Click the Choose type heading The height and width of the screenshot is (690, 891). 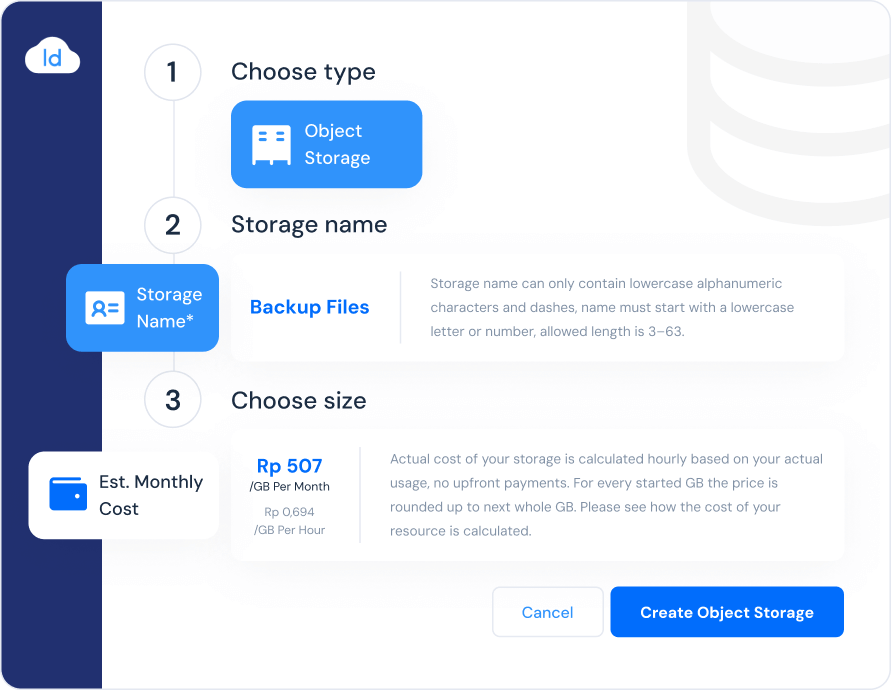[303, 72]
